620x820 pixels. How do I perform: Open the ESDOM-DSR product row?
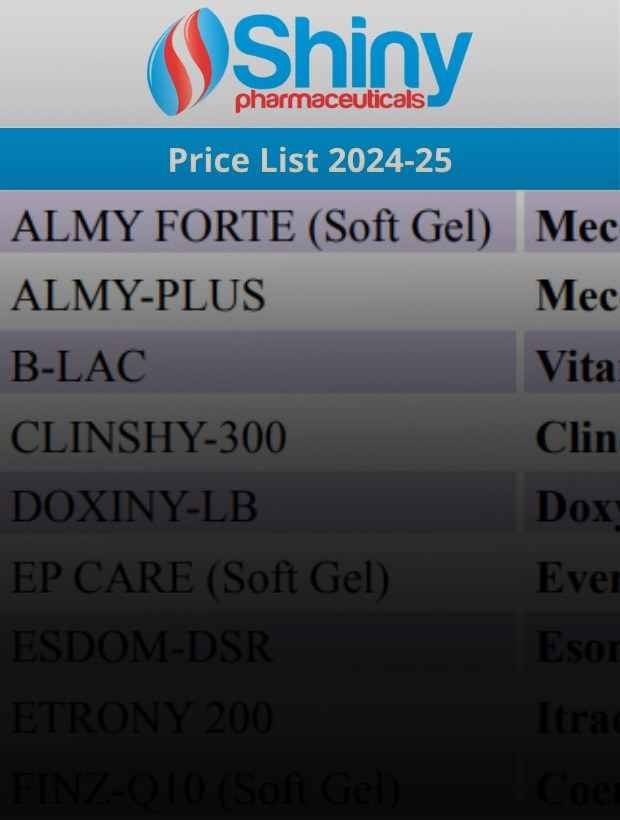click(258, 647)
